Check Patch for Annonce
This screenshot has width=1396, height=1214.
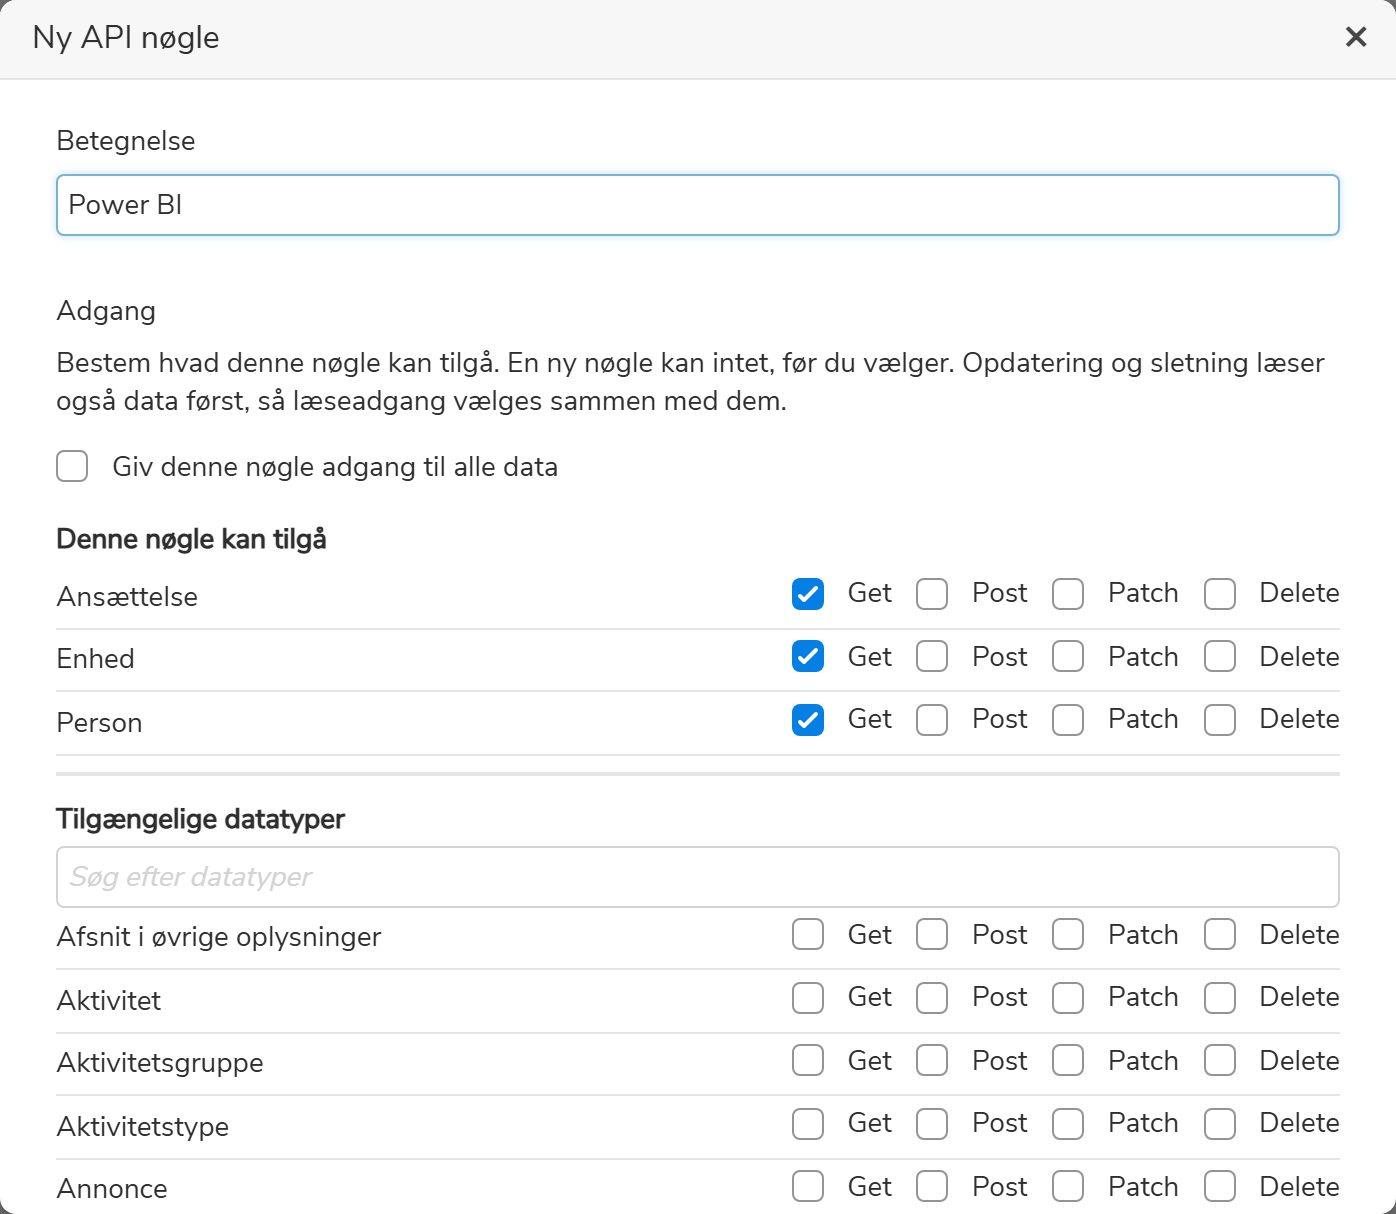(x=1068, y=1186)
